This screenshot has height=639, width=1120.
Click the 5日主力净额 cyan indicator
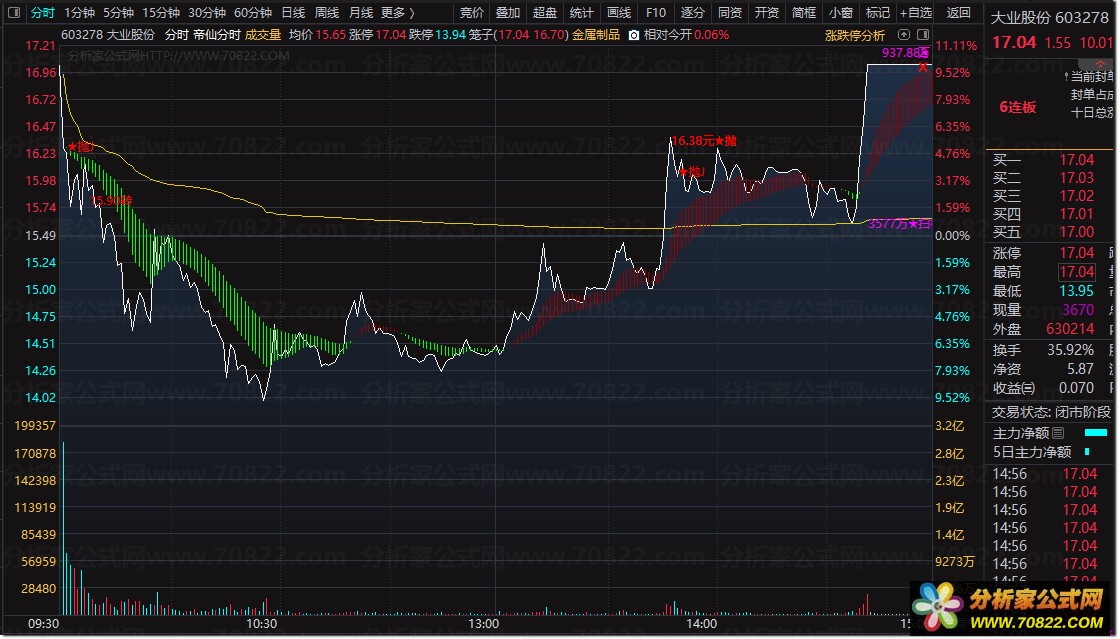pyautogui.click(x=1087, y=451)
